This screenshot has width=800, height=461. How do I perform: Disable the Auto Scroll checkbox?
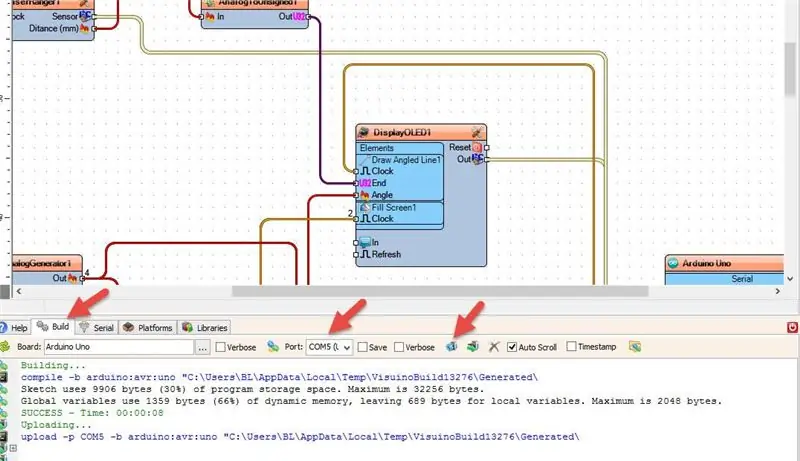[512, 347]
